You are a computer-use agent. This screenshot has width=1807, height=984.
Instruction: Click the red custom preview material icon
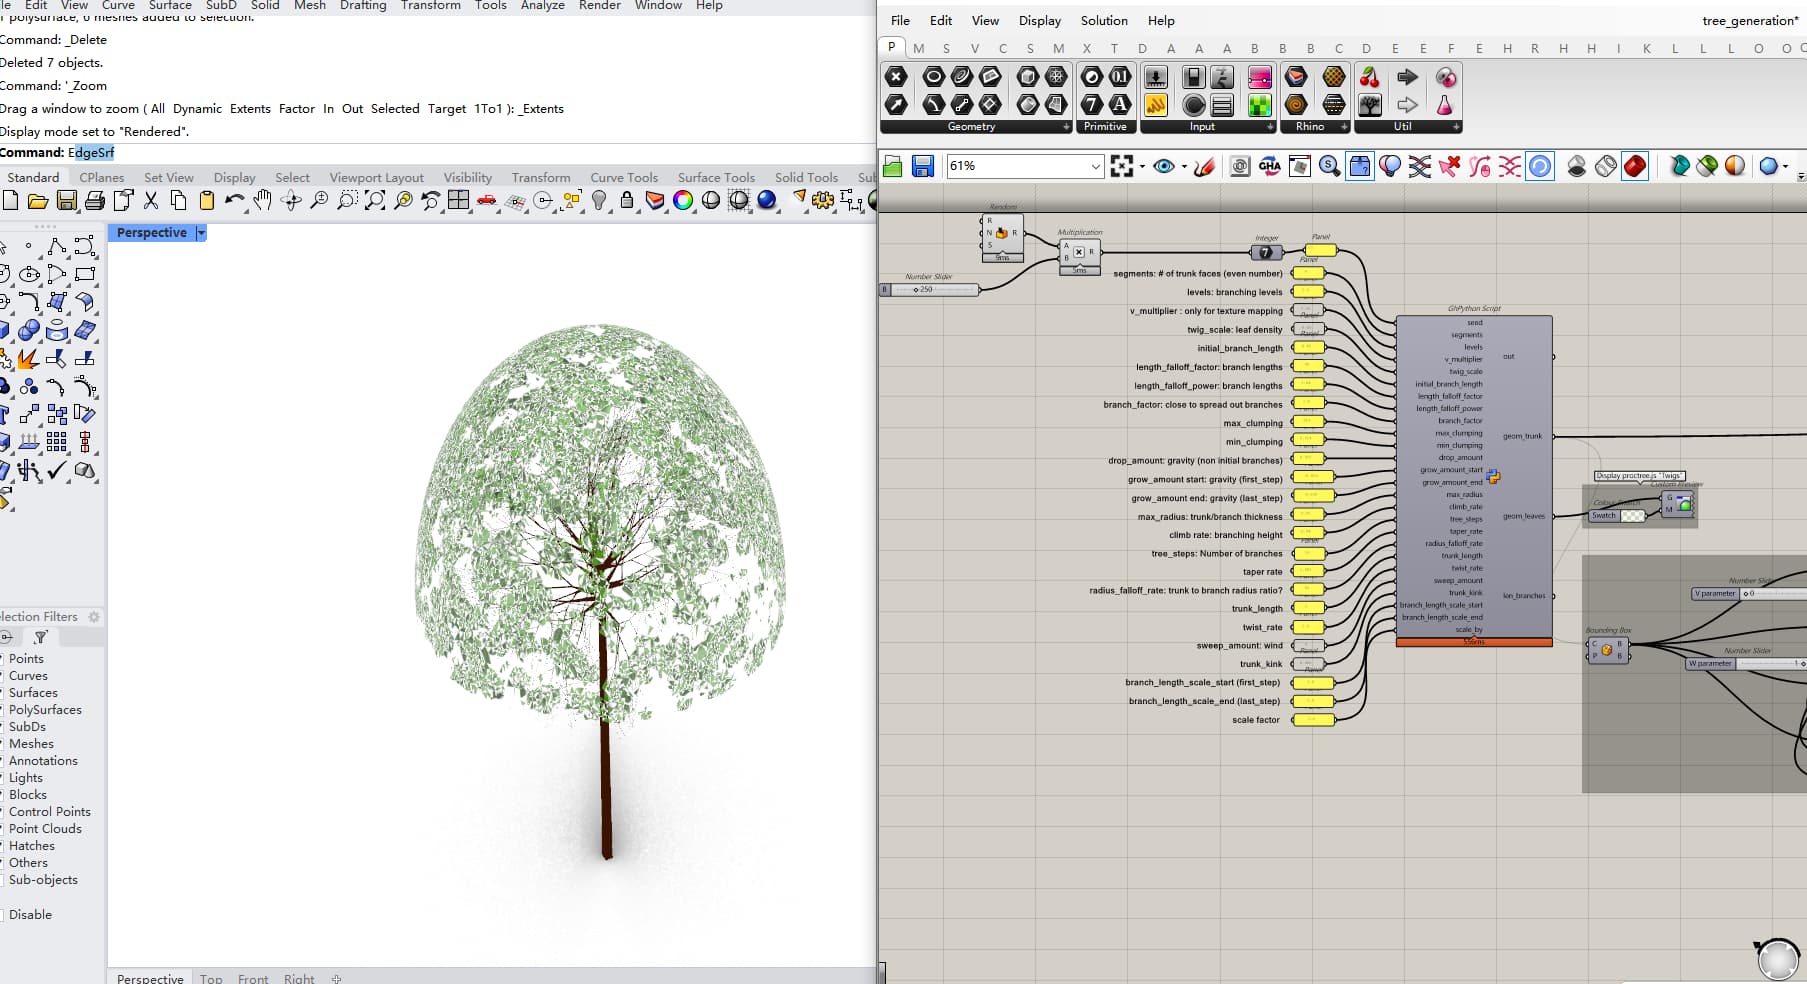point(1635,166)
